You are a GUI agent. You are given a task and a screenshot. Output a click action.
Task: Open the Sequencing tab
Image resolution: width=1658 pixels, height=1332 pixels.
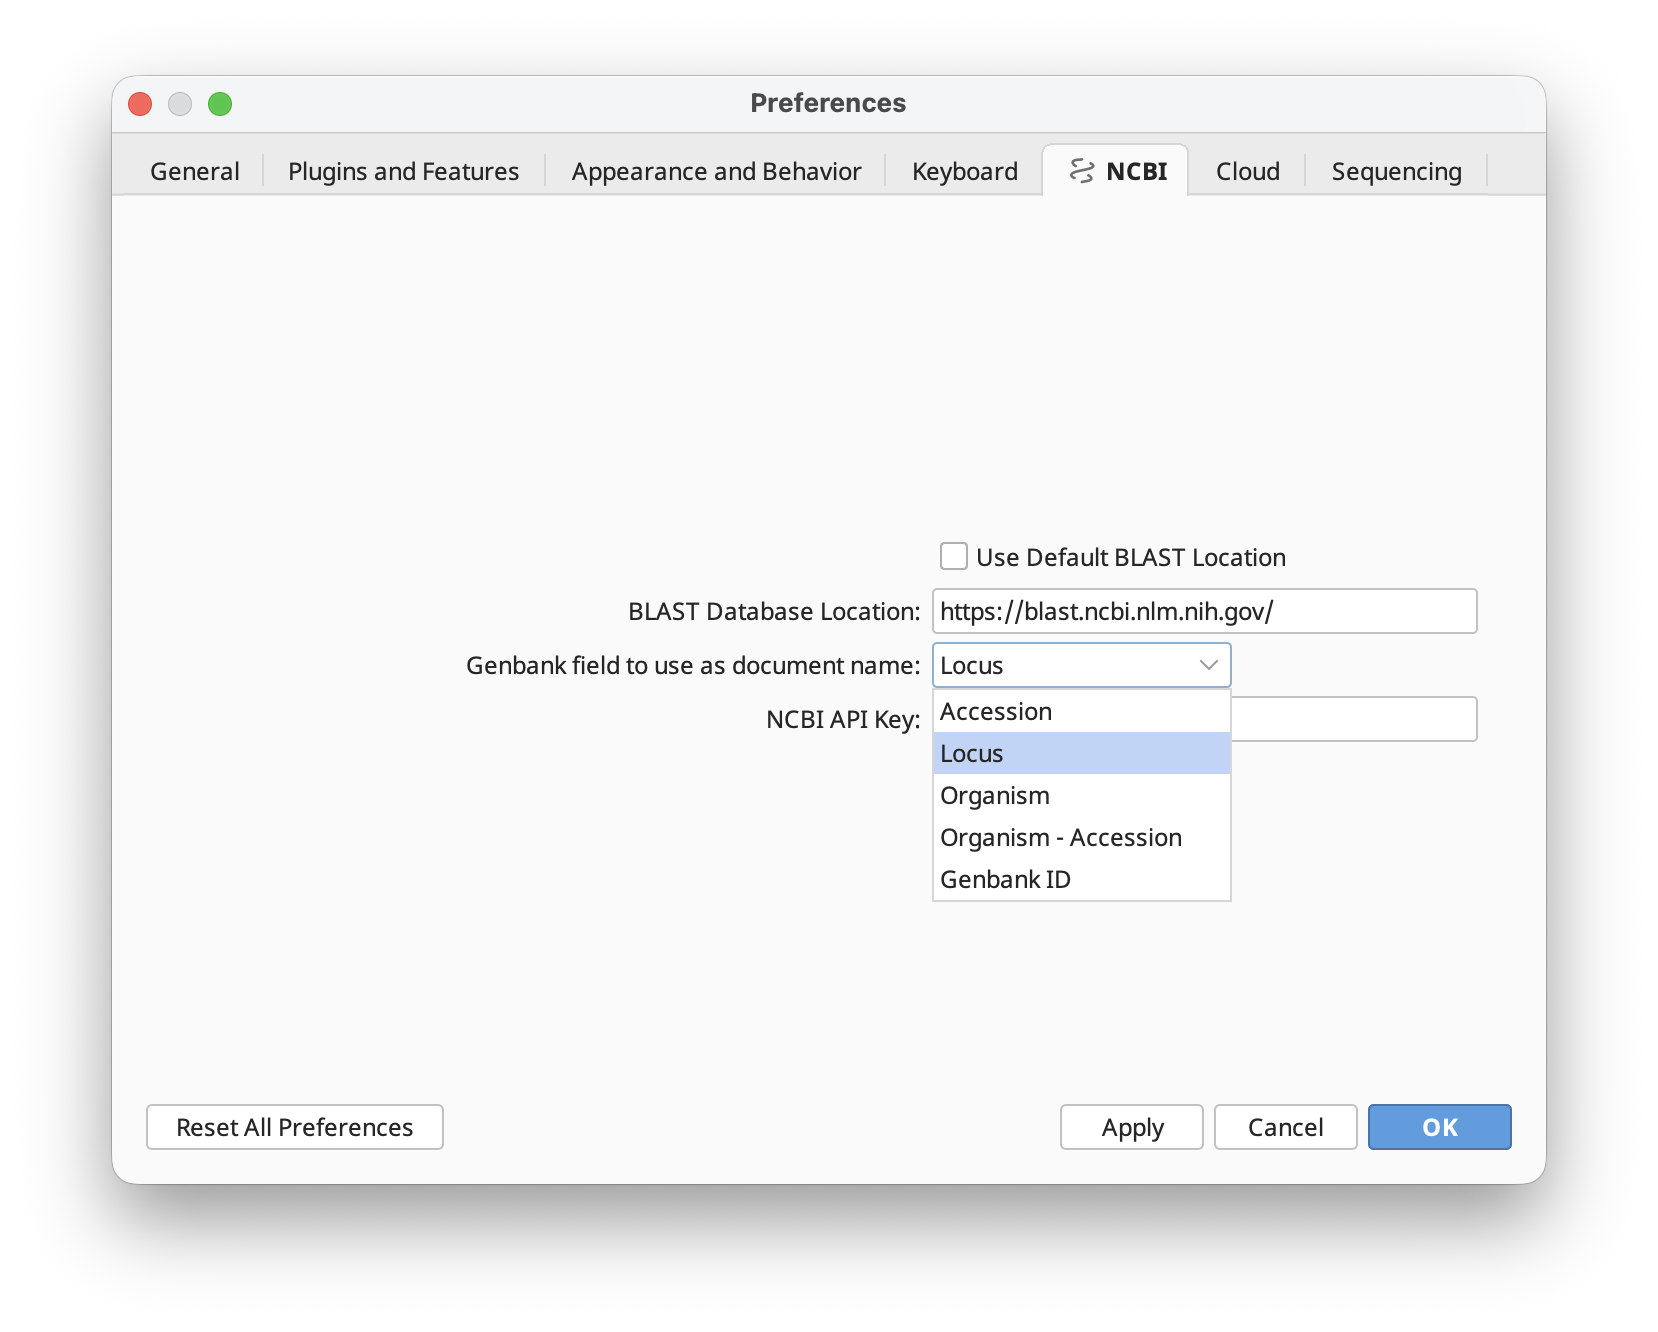[1396, 171]
